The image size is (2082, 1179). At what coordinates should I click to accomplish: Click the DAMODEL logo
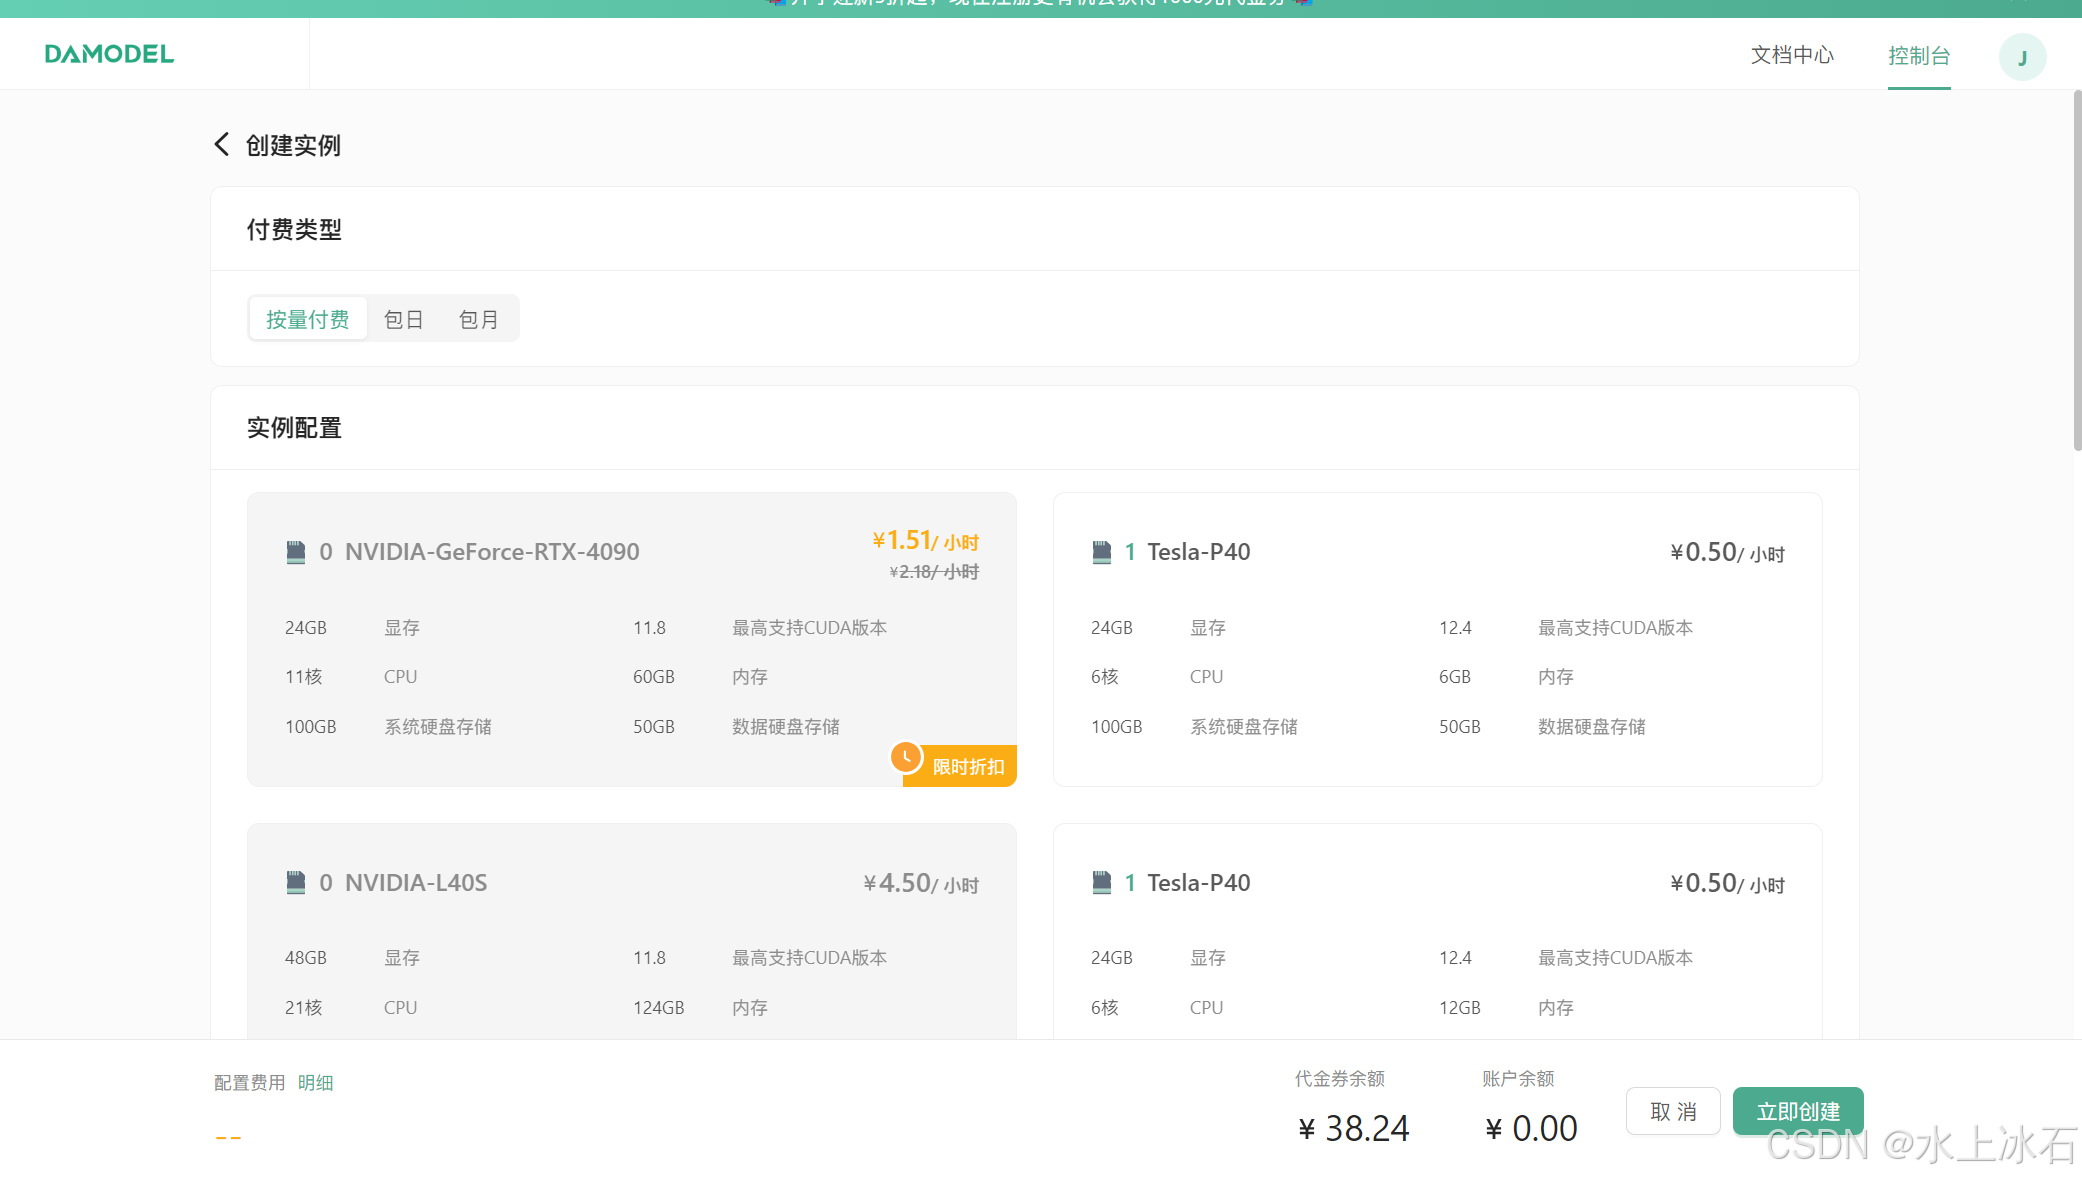109,54
